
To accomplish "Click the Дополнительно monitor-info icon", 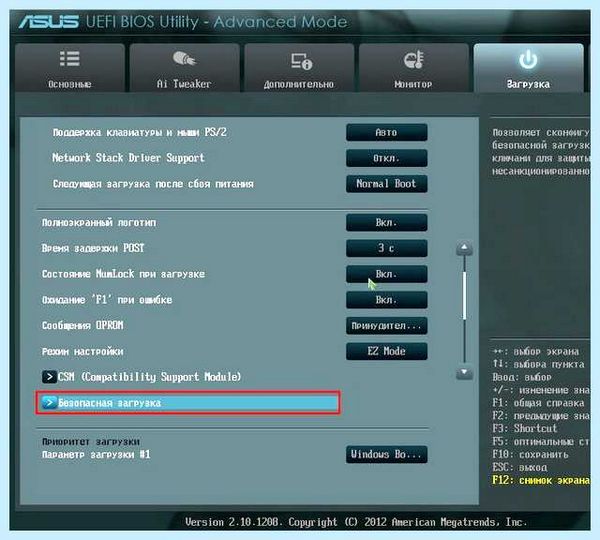I will [x=301, y=61].
